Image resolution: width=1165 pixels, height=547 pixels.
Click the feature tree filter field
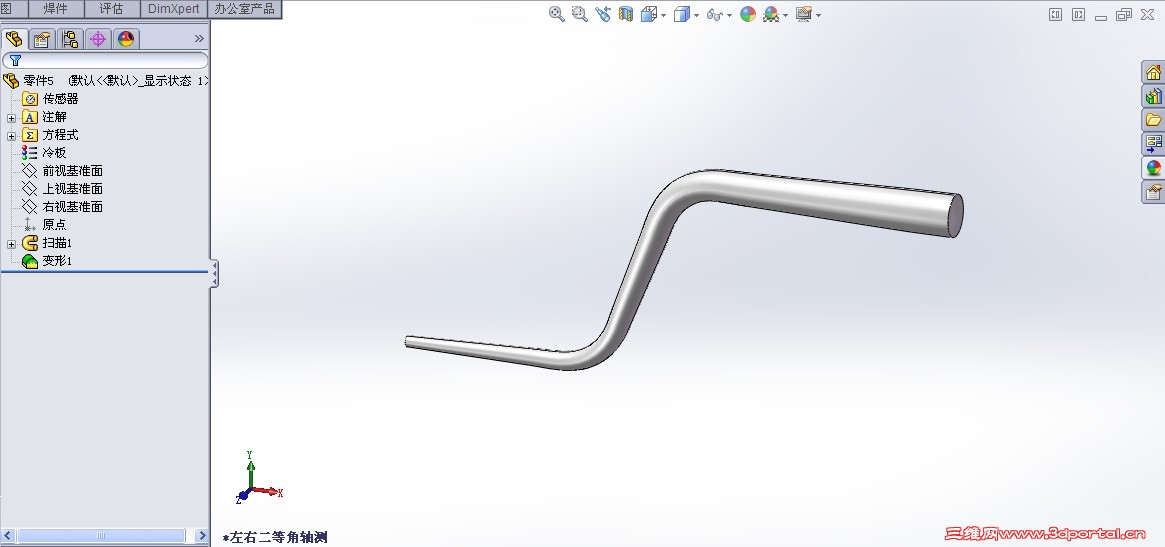105,60
